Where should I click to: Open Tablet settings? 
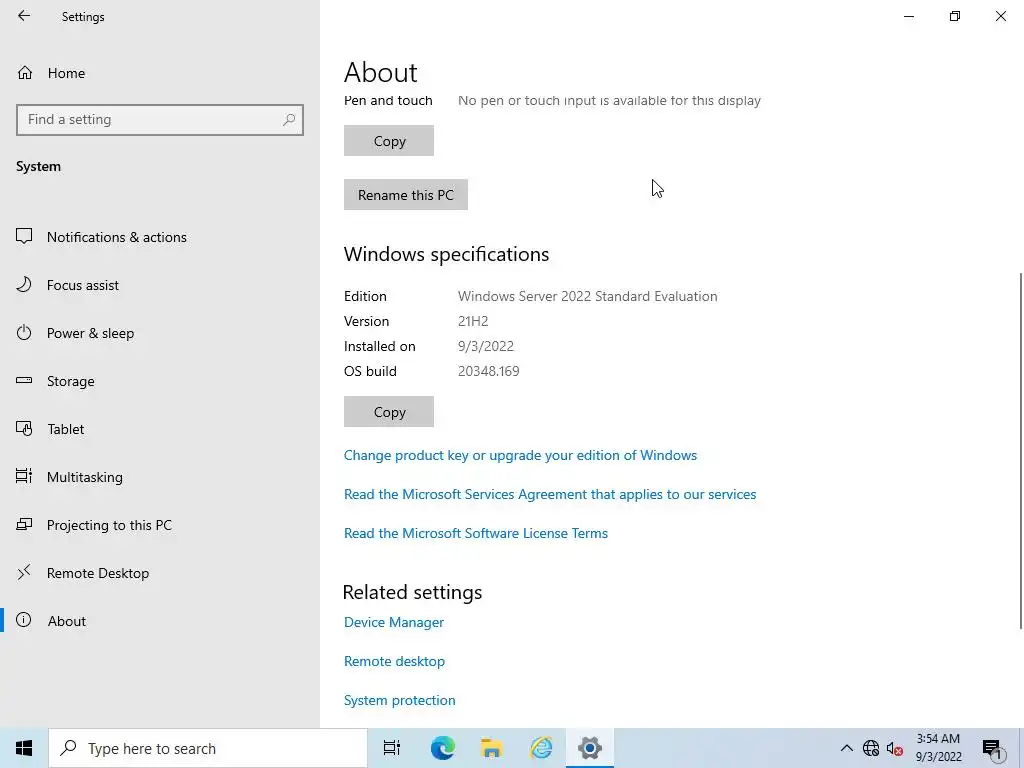[x=66, y=429]
